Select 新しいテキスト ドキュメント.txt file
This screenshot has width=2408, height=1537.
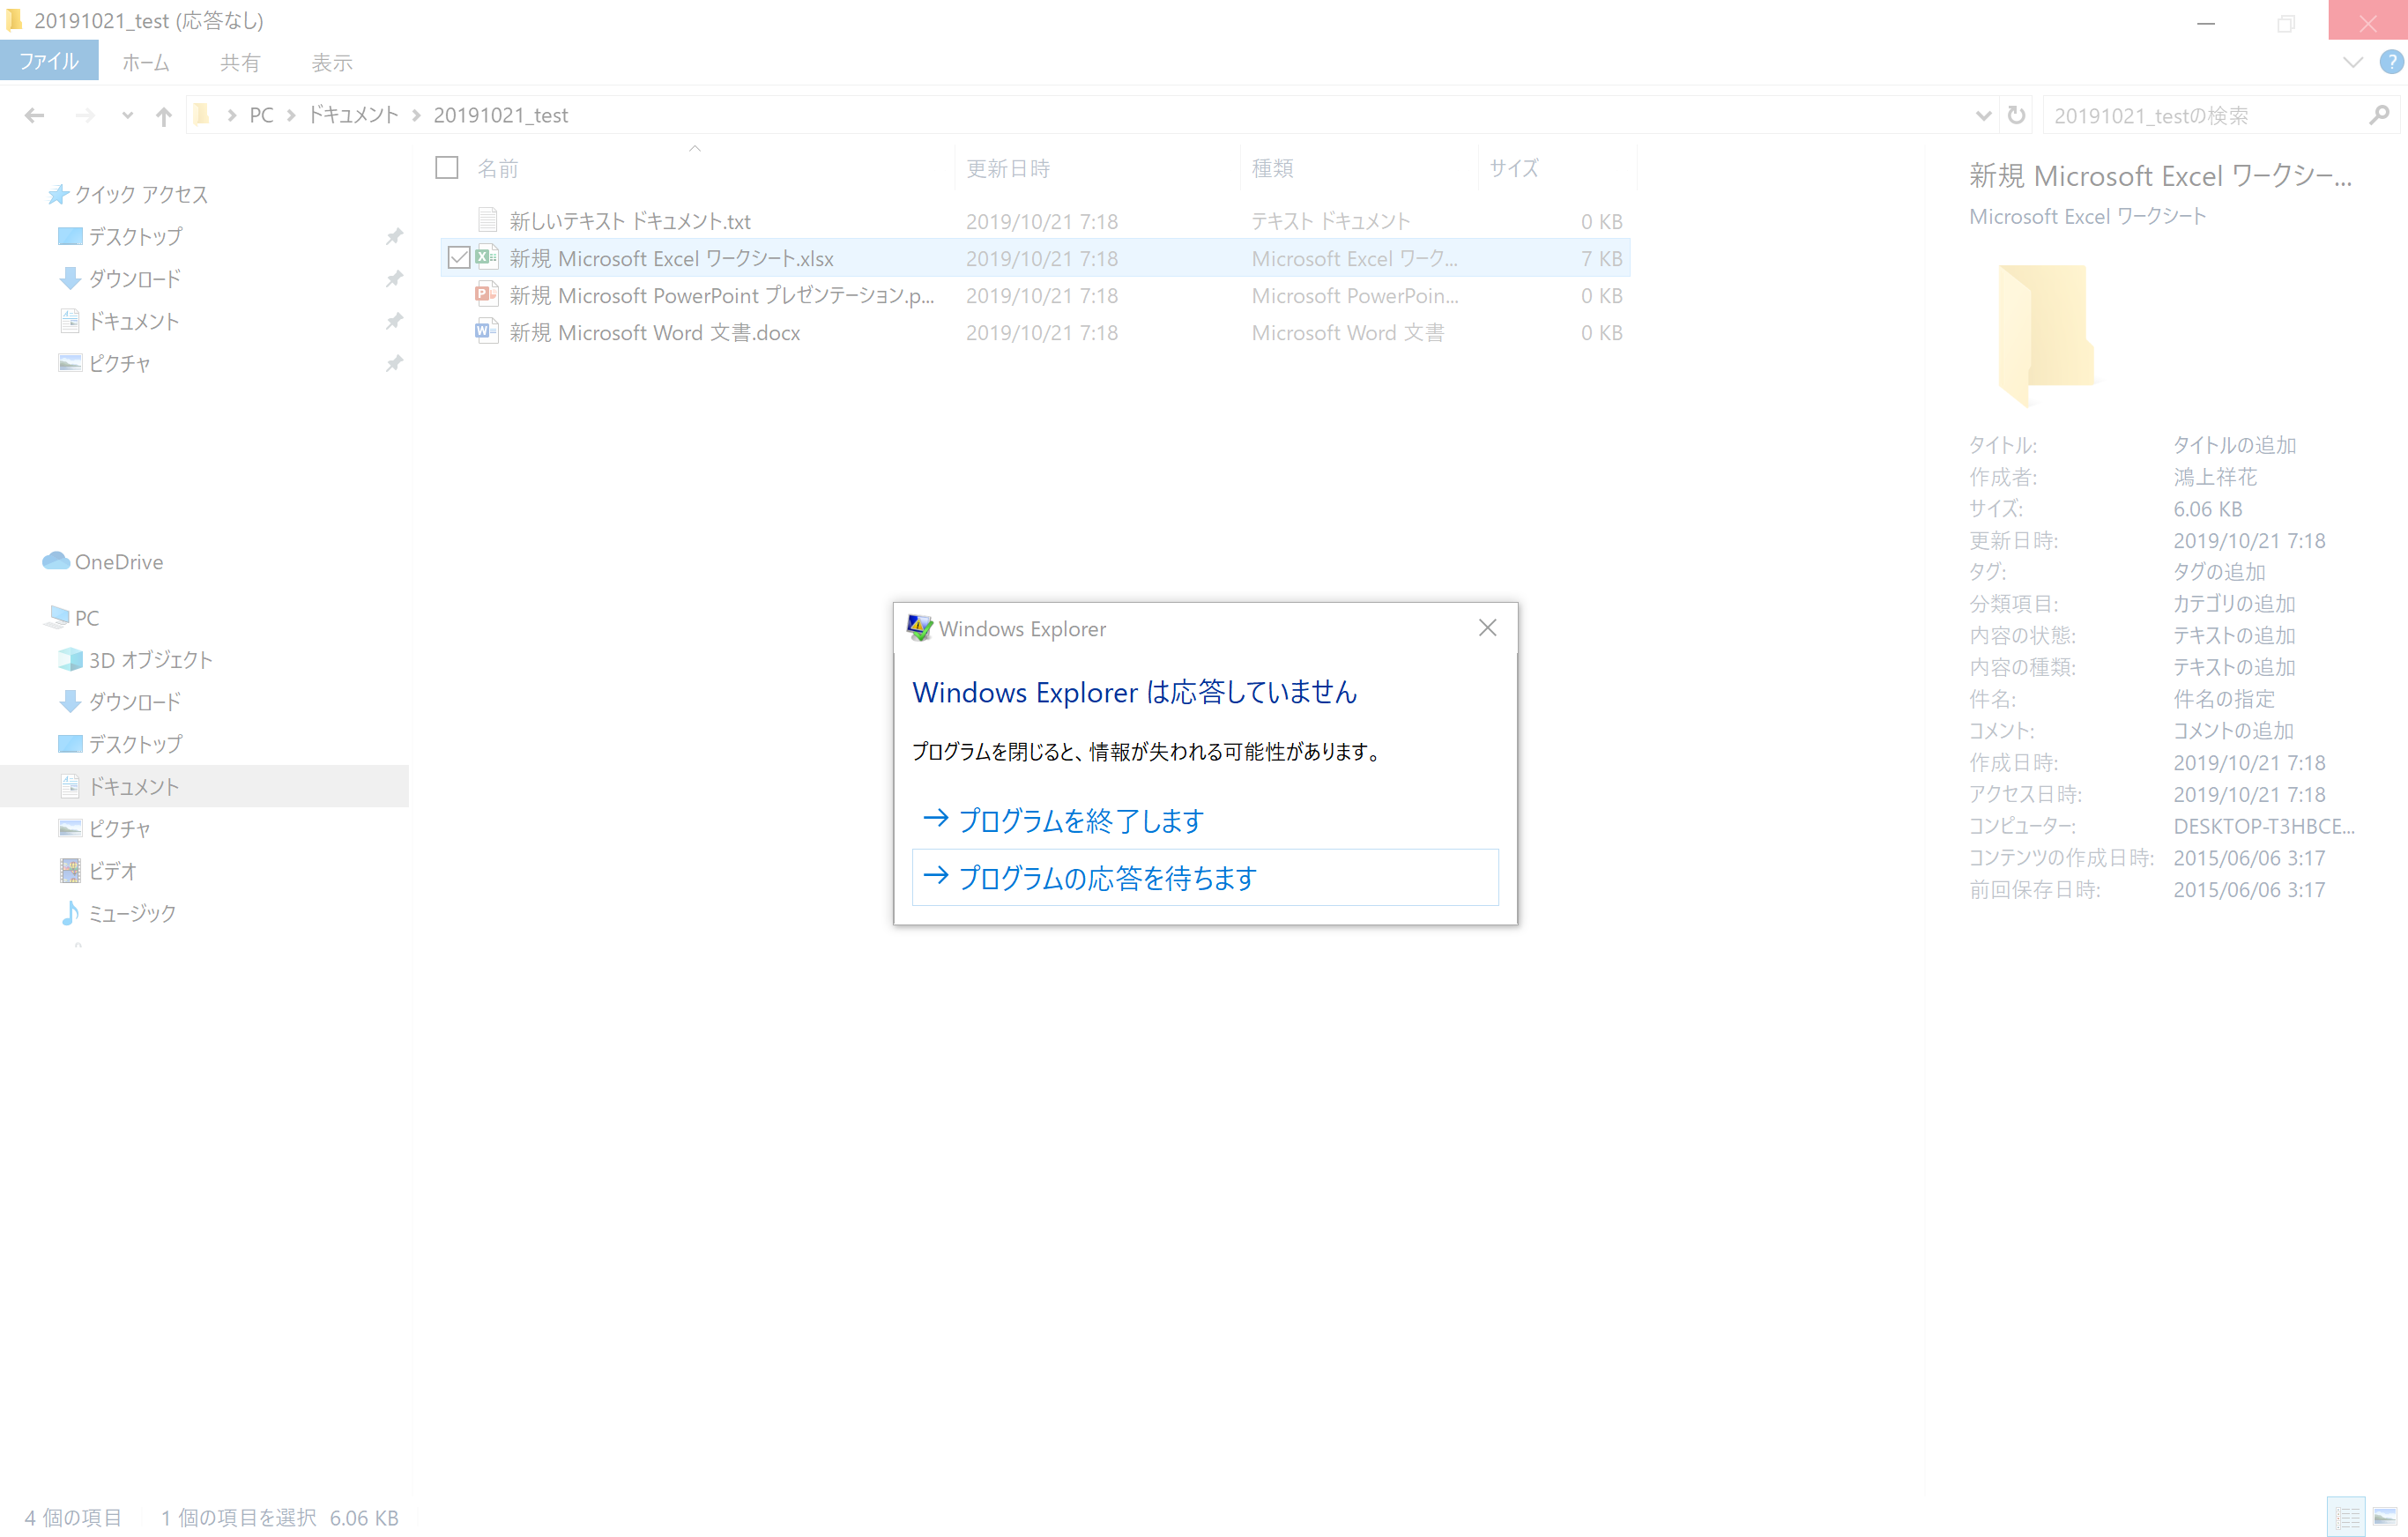630,221
